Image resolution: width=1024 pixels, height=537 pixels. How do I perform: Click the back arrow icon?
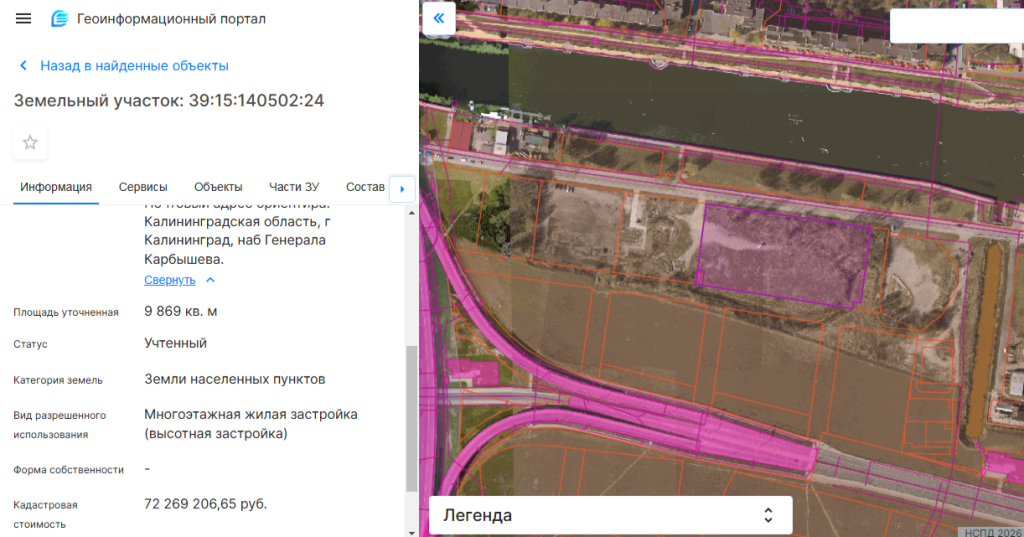click(x=24, y=66)
